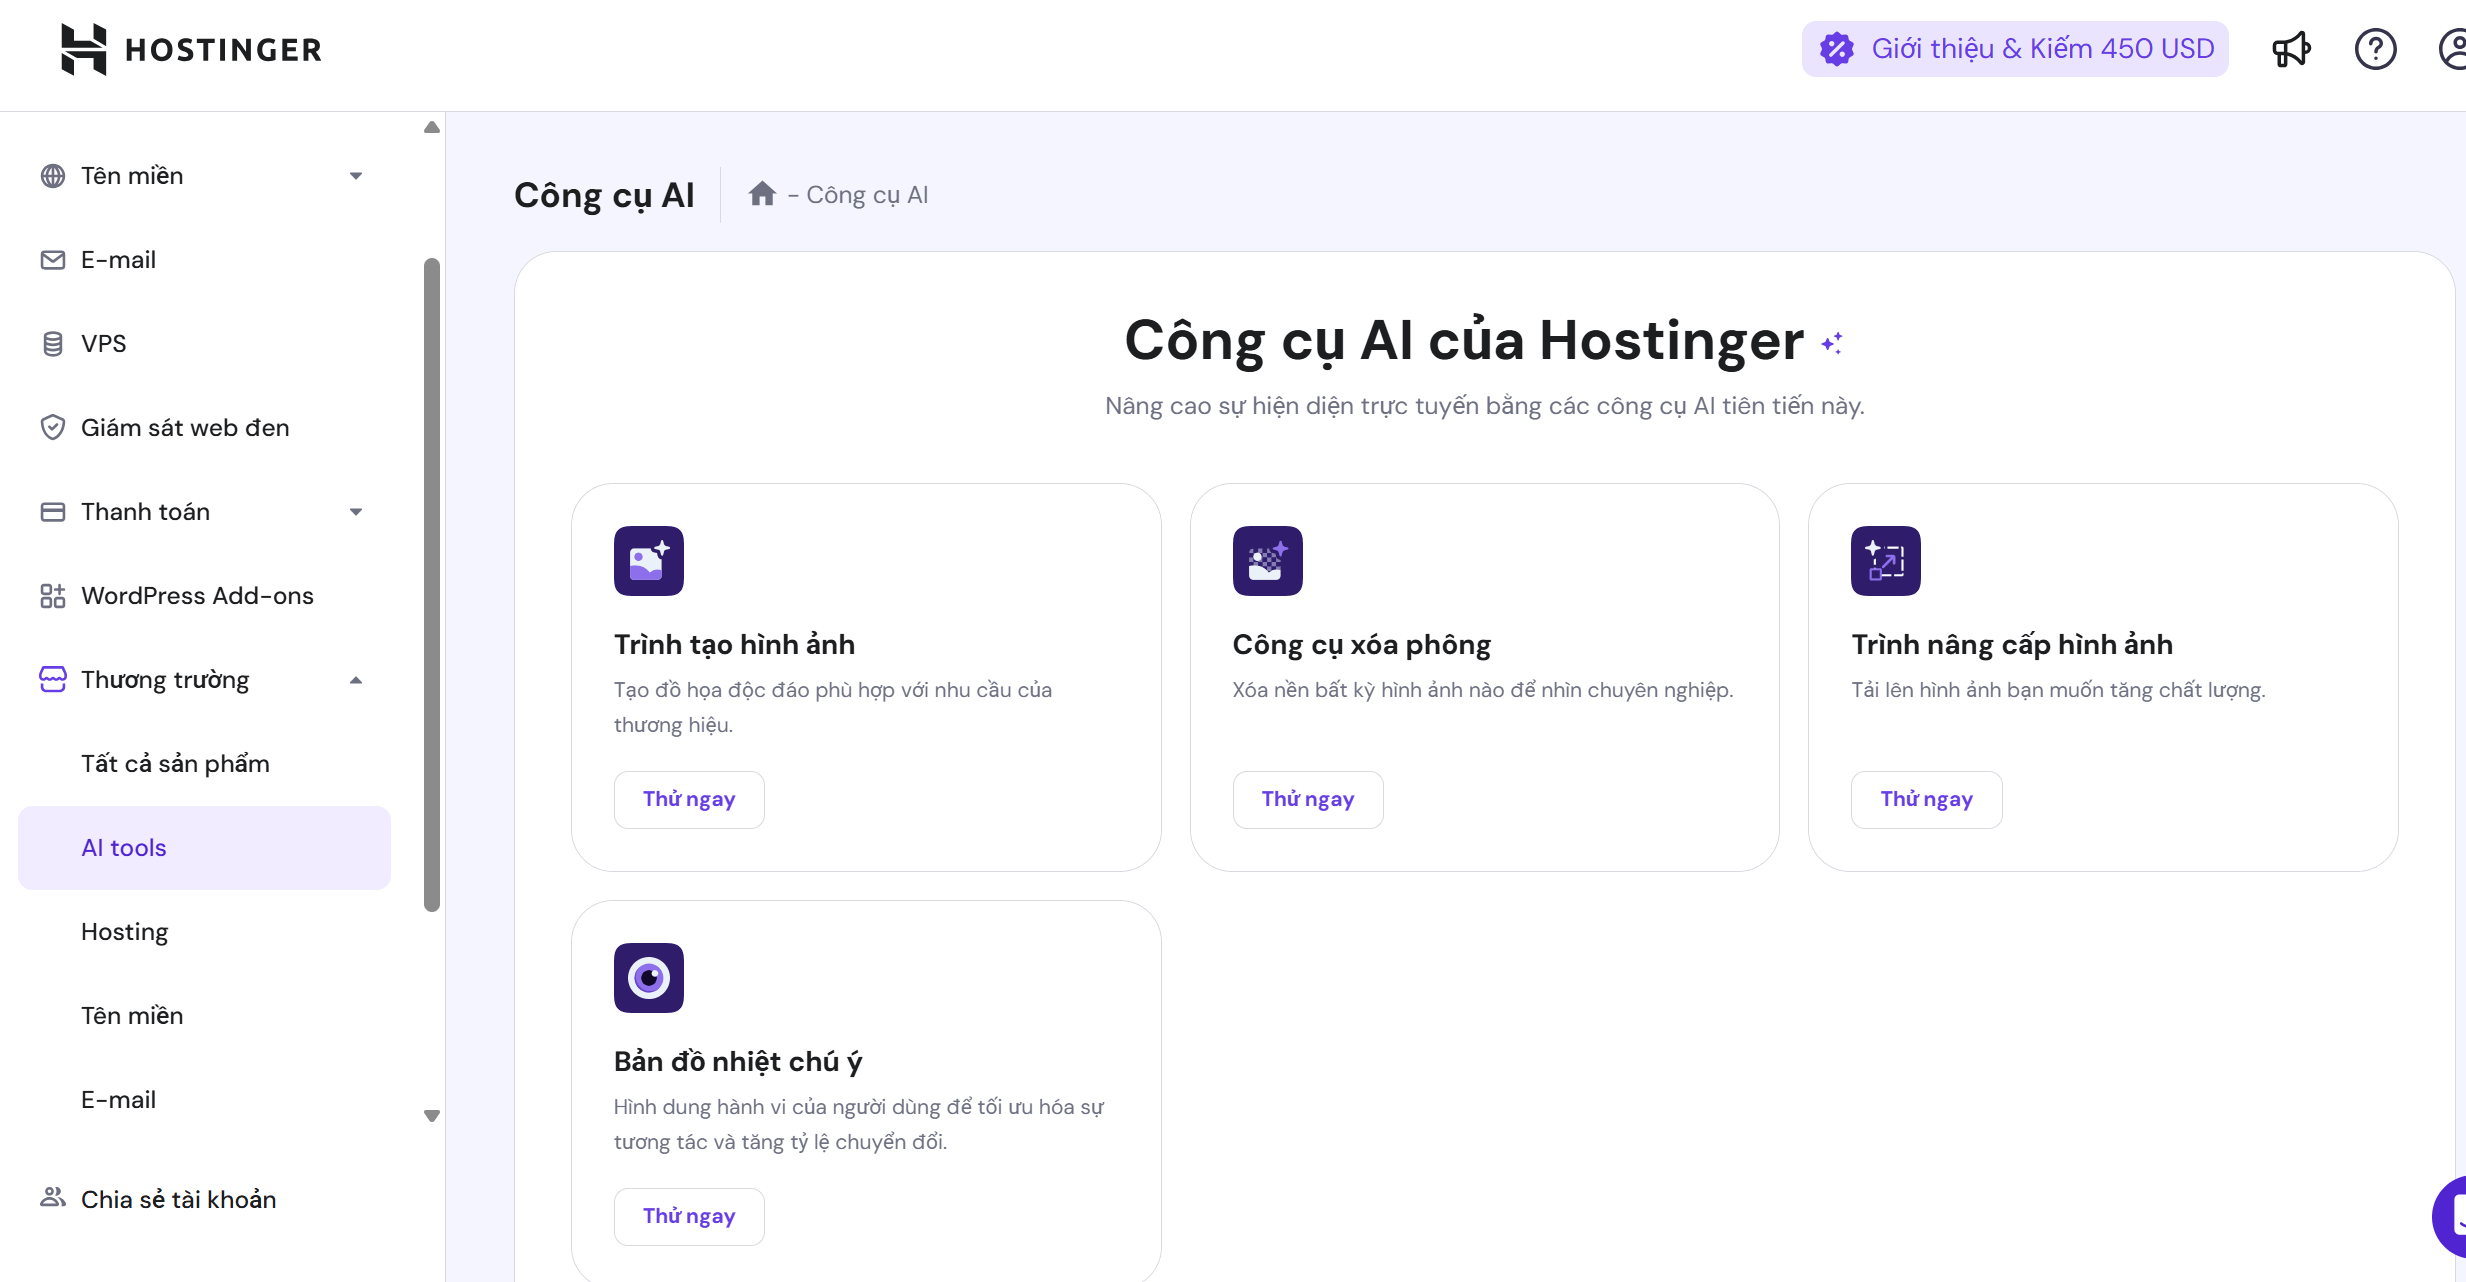Open Chia sẻ tài khoản in the sidebar
Image resolution: width=2466 pixels, height=1282 pixels.
pyautogui.click(x=204, y=1199)
